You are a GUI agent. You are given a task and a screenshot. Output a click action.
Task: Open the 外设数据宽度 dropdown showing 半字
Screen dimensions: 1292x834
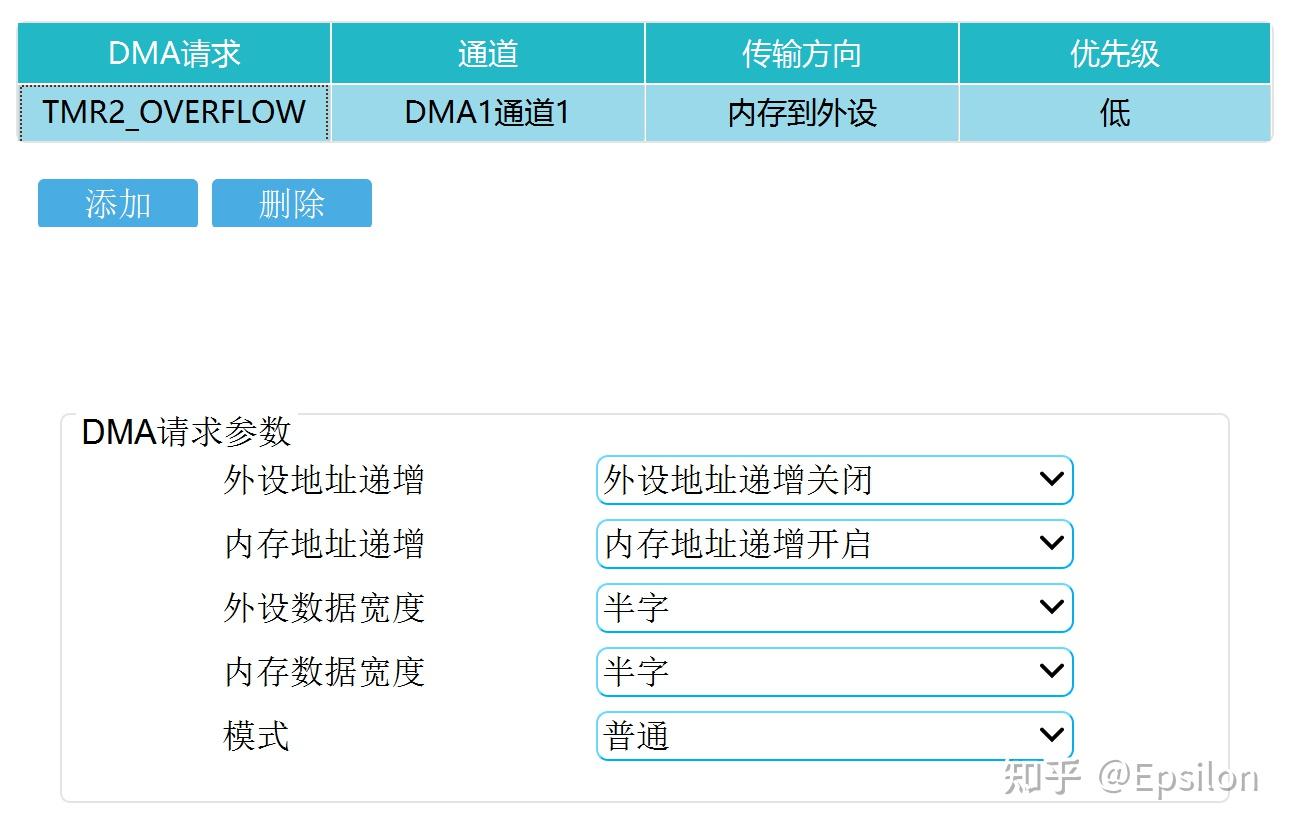point(835,608)
